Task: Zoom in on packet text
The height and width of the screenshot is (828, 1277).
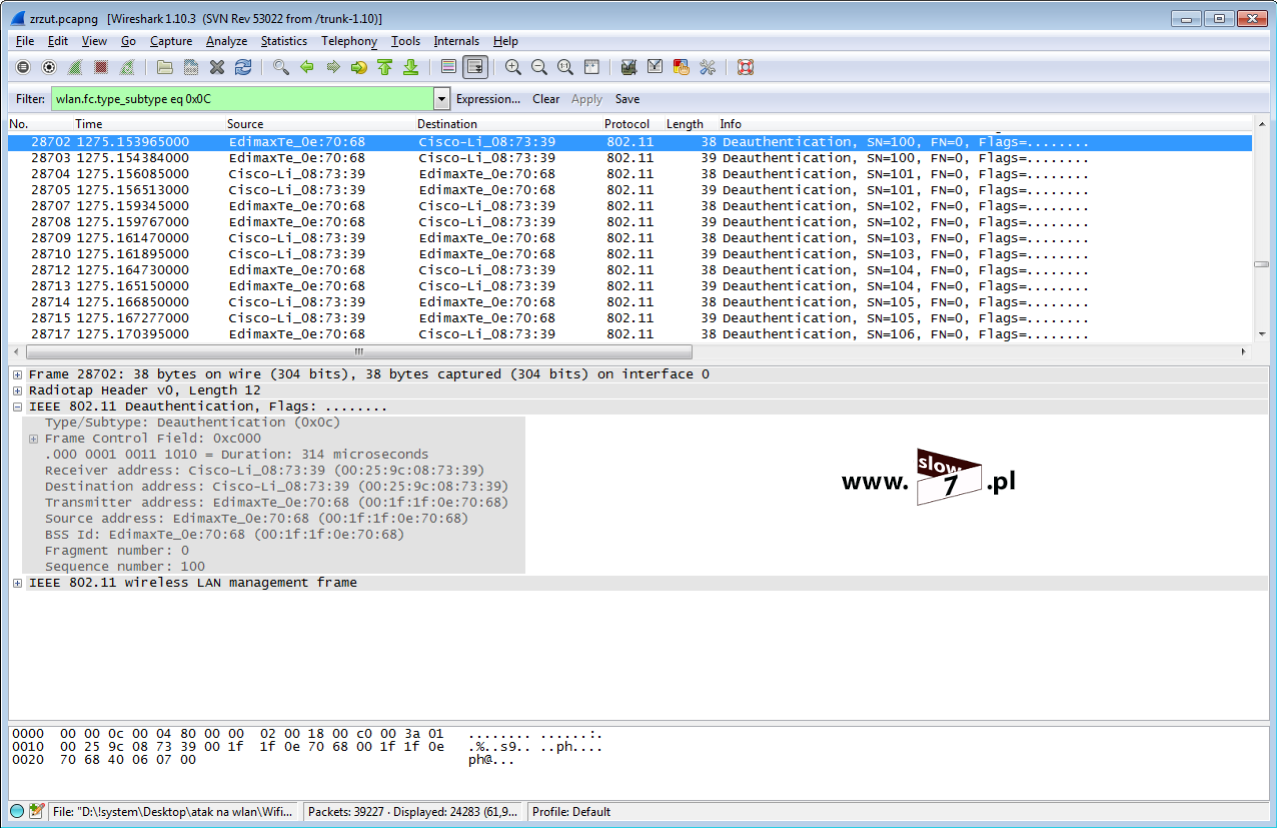Action: click(x=513, y=67)
